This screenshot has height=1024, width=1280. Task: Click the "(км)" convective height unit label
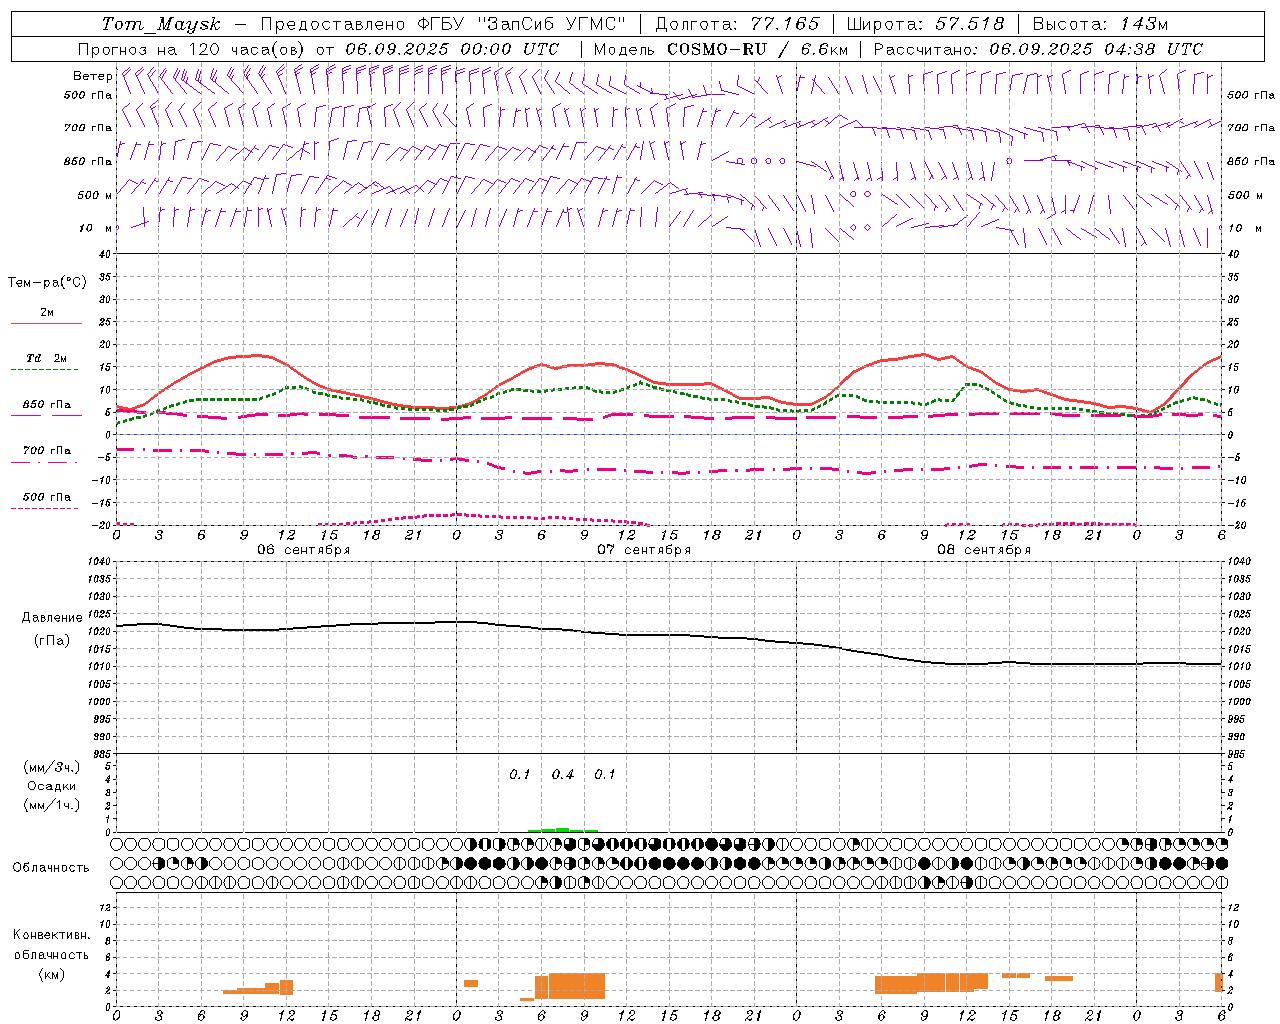pos(52,975)
